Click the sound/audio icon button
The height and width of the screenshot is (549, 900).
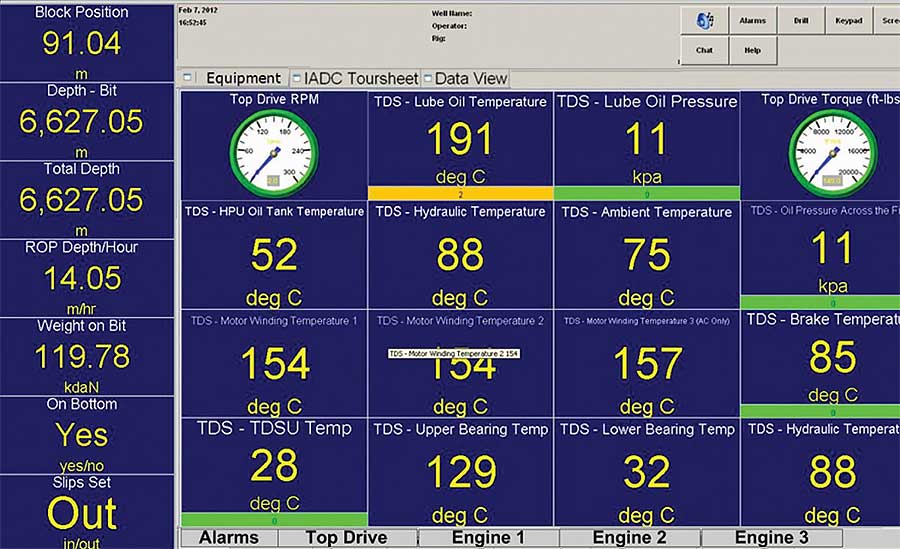tap(705, 20)
